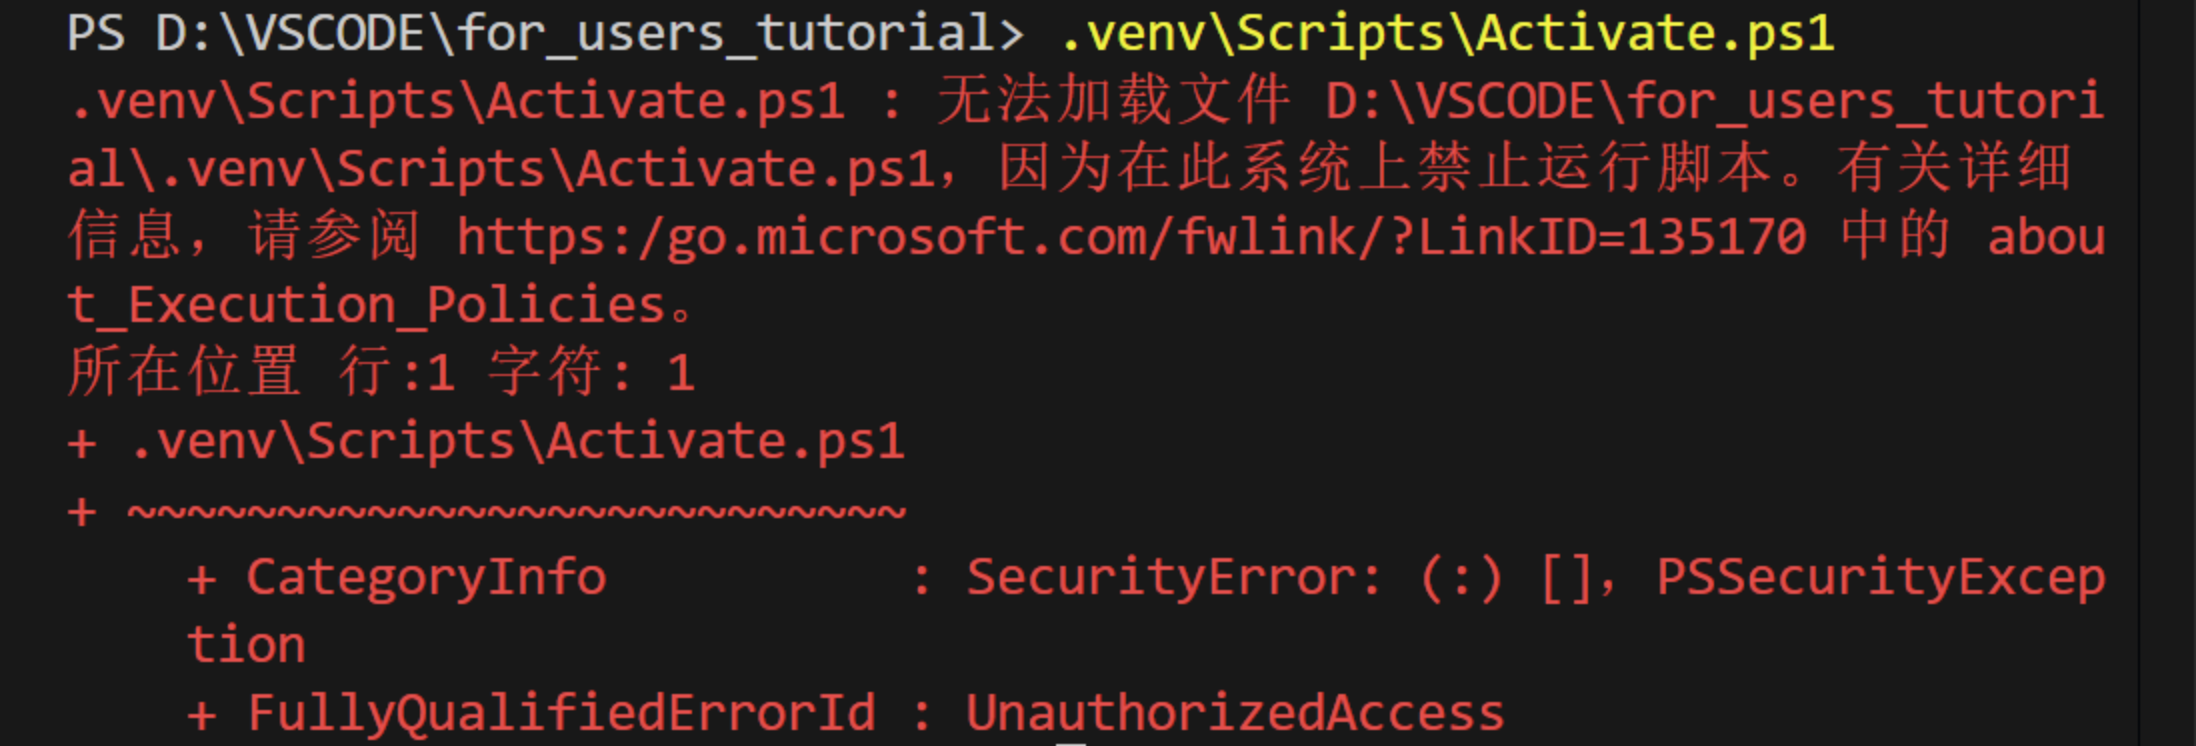Click the 所在位置 行:1 字符: 1 line
Image resolution: width=2196 pixels, height=746 pixels.
(380, 372)
